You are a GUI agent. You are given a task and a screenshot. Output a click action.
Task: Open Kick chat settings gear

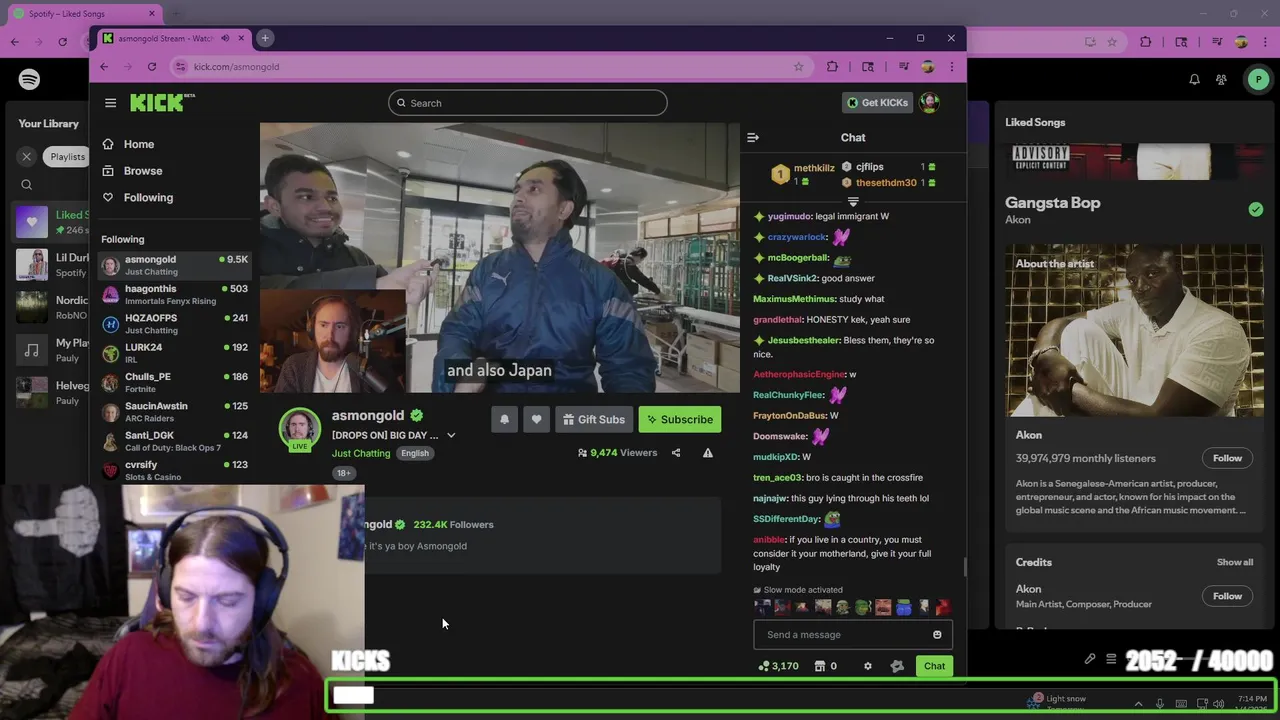point(868,667)
